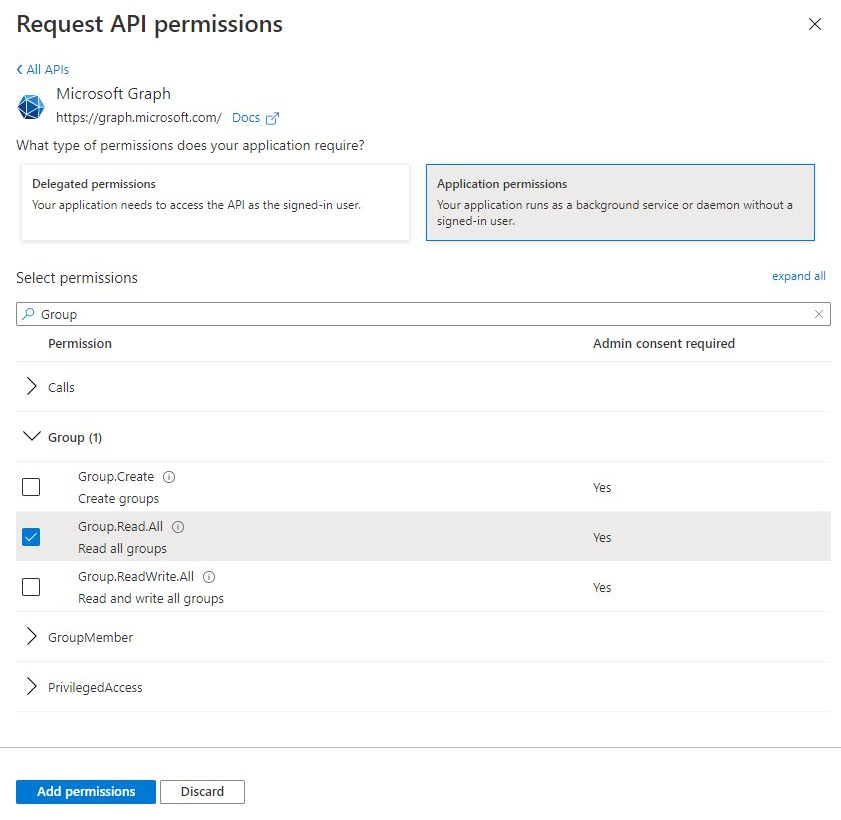This screenshot has width=841, height=820.
Task: Click info icon beside Group.ReadWrite.All
Action: [x=210, y=577]
